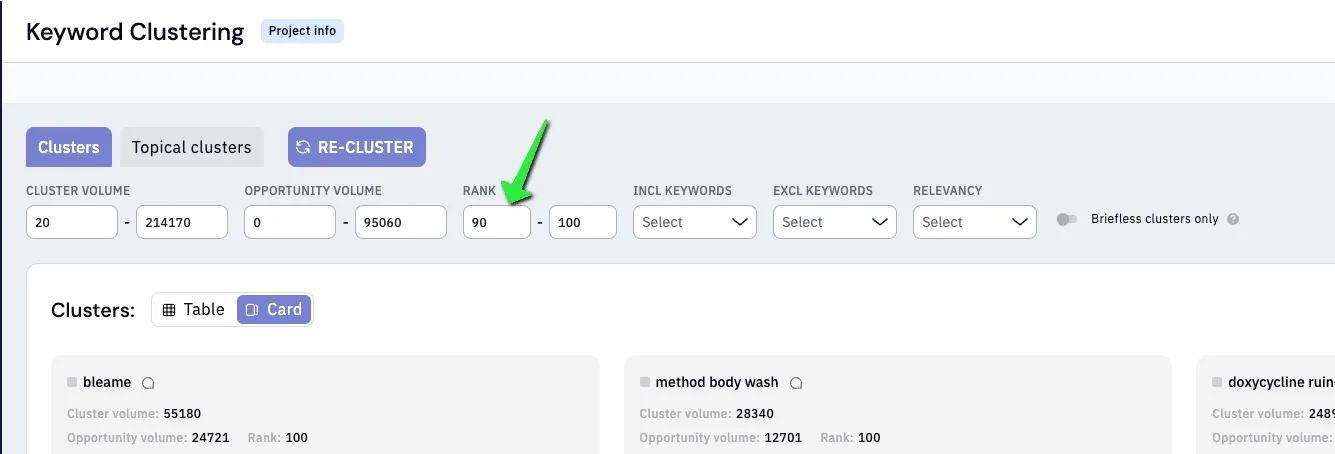Viewport: 1335px width, 454px height.
Task: Click the search icon next to bleame
Action: click(x=148, y=383)
